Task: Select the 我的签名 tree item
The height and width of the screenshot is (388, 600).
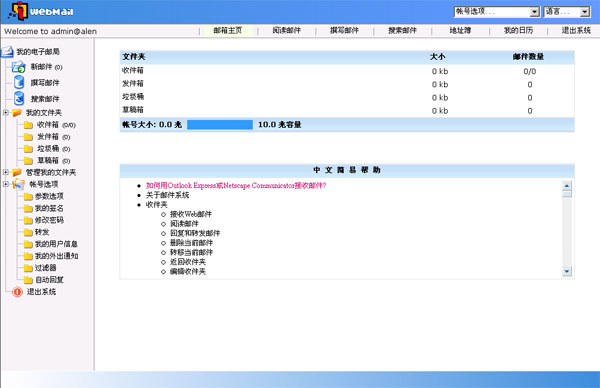Action: click(49, 208)
